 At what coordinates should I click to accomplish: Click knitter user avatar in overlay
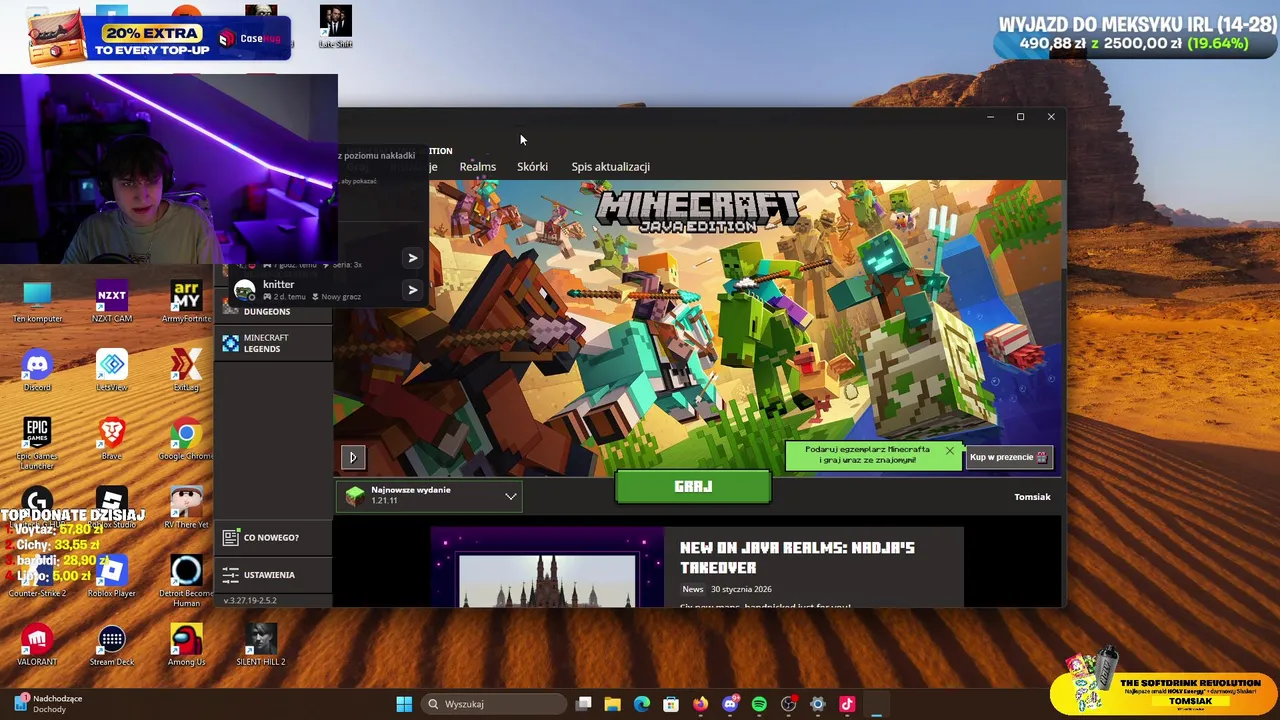tap(245, 290)
